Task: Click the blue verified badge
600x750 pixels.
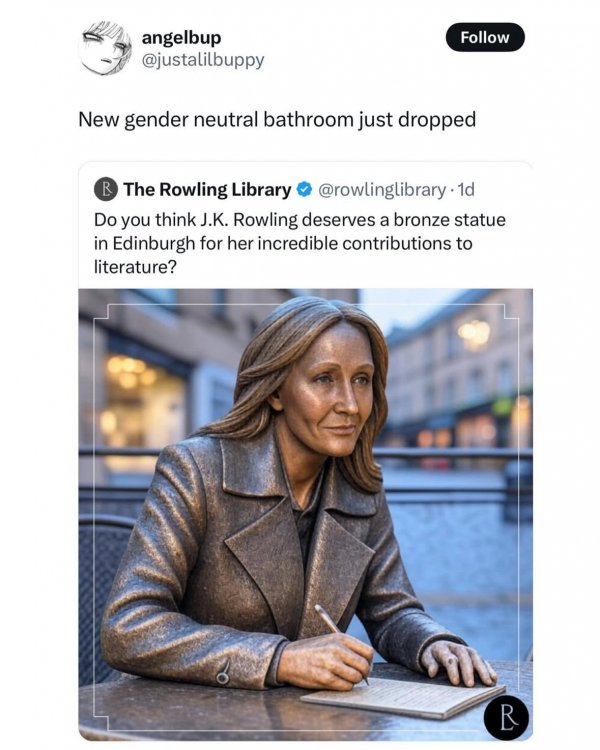Action: pyautogui.click(x=304, y=189)
